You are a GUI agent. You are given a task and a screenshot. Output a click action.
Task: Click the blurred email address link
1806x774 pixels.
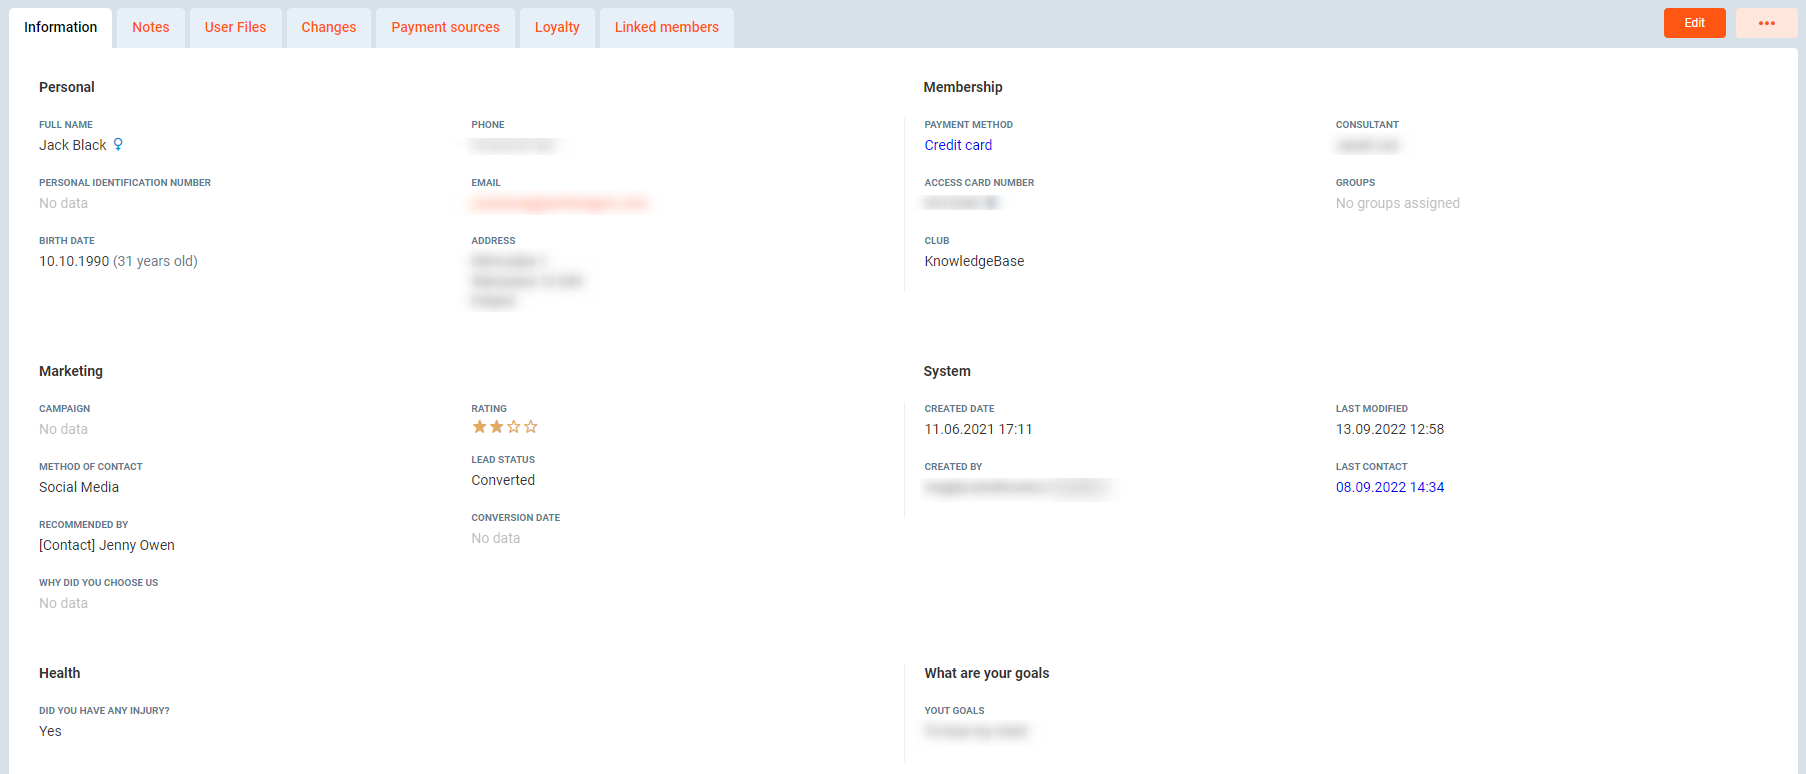pos(559,203)
